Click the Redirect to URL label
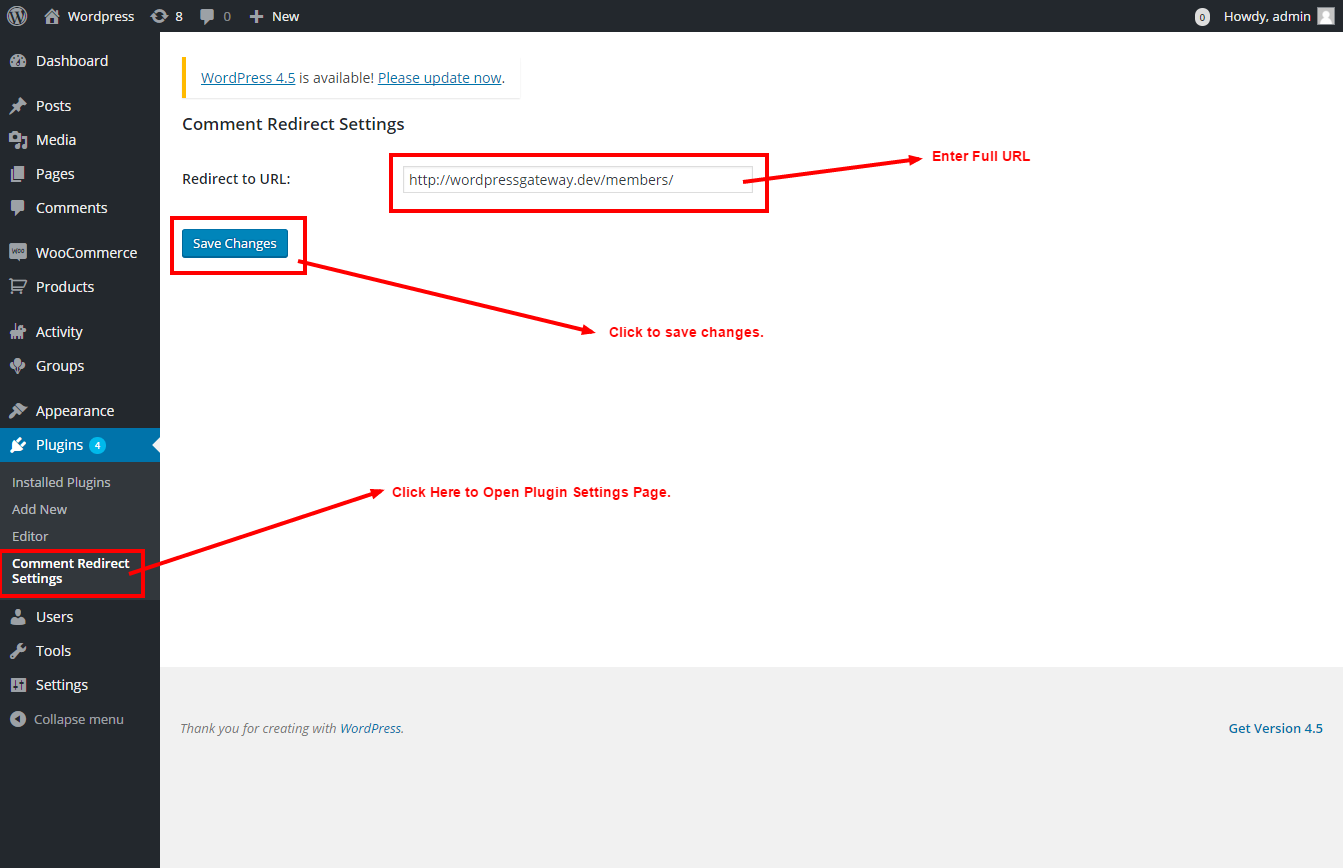Viewport: 1343px width, 868px height. 236,179
